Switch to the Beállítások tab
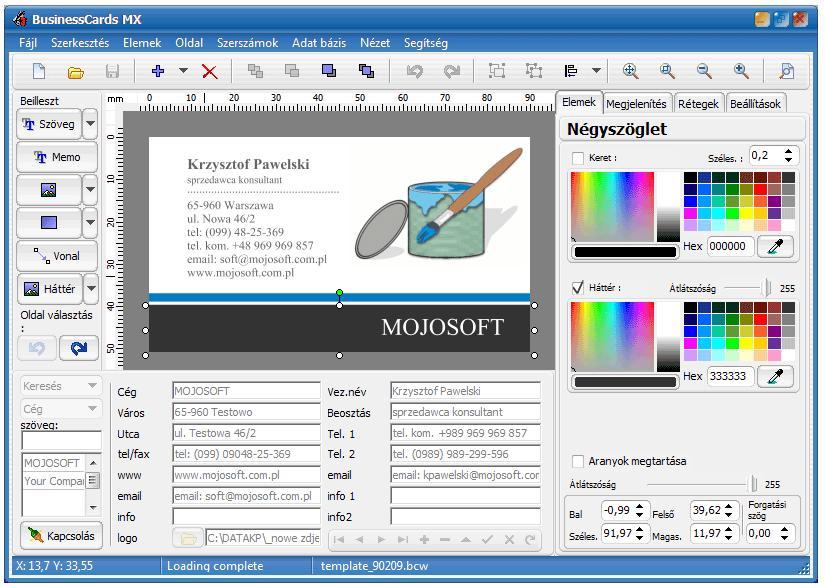This screenshot has height=588, width=825. 755,104
